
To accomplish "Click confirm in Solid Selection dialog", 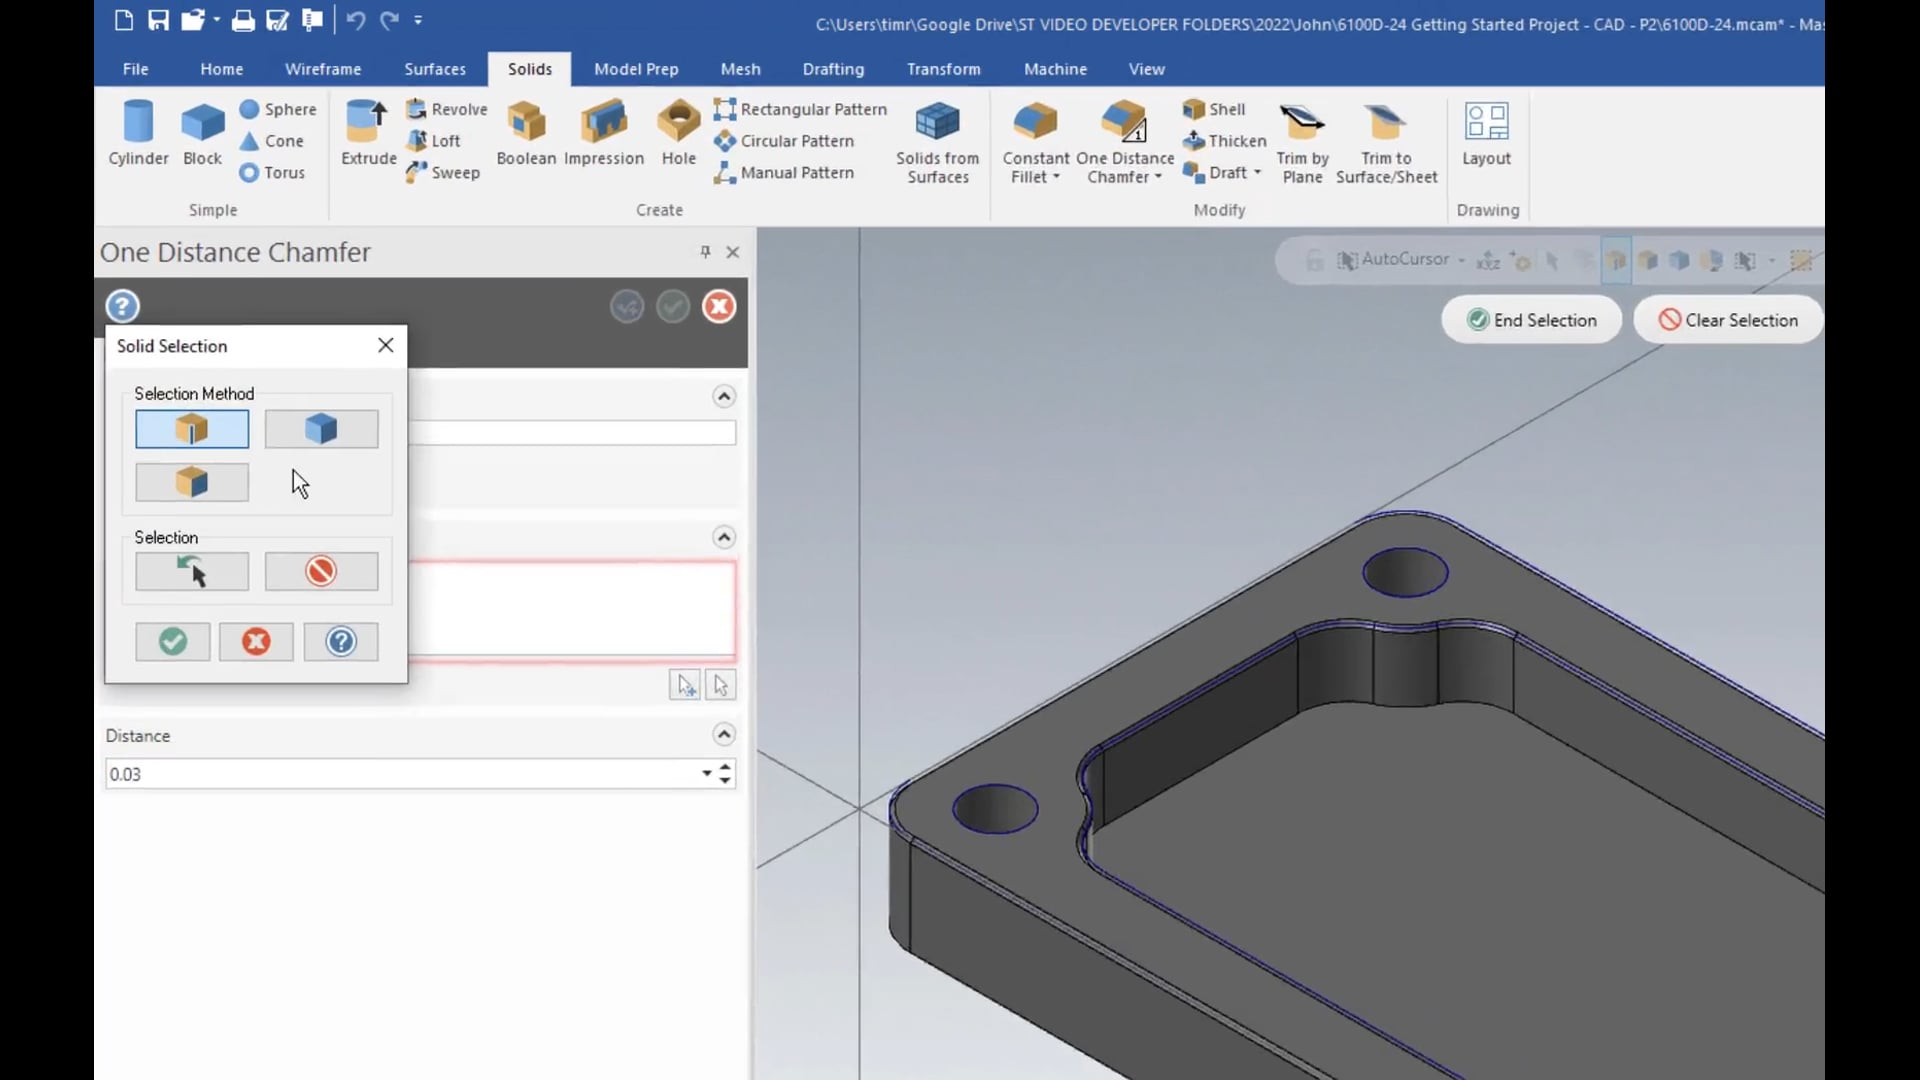I will [x=173, y=641].
